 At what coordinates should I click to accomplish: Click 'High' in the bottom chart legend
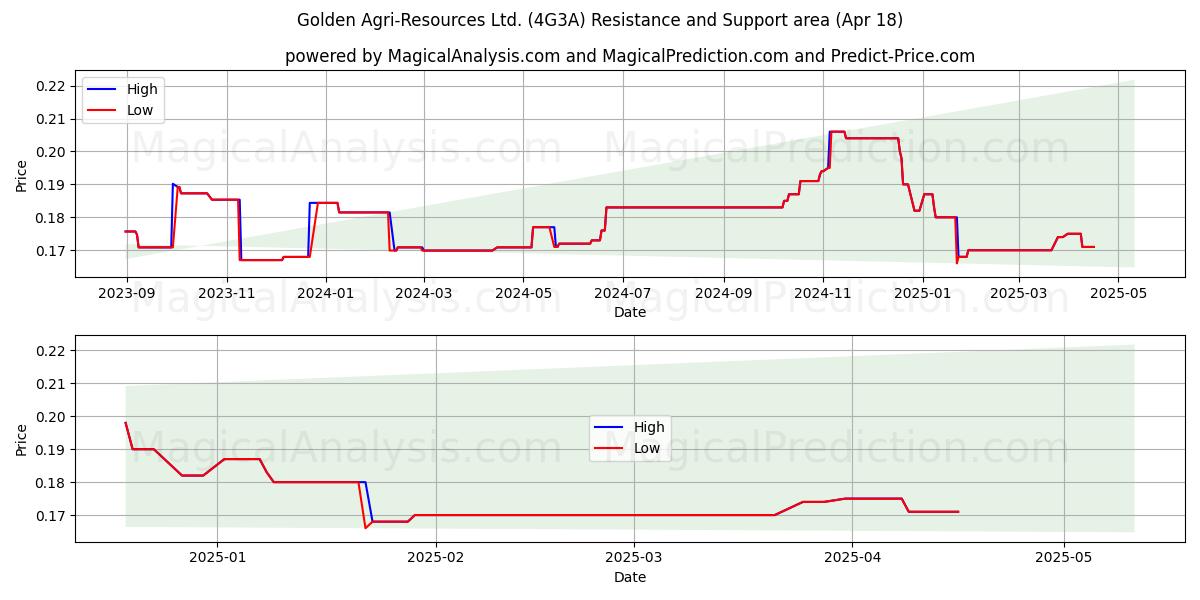649,427
